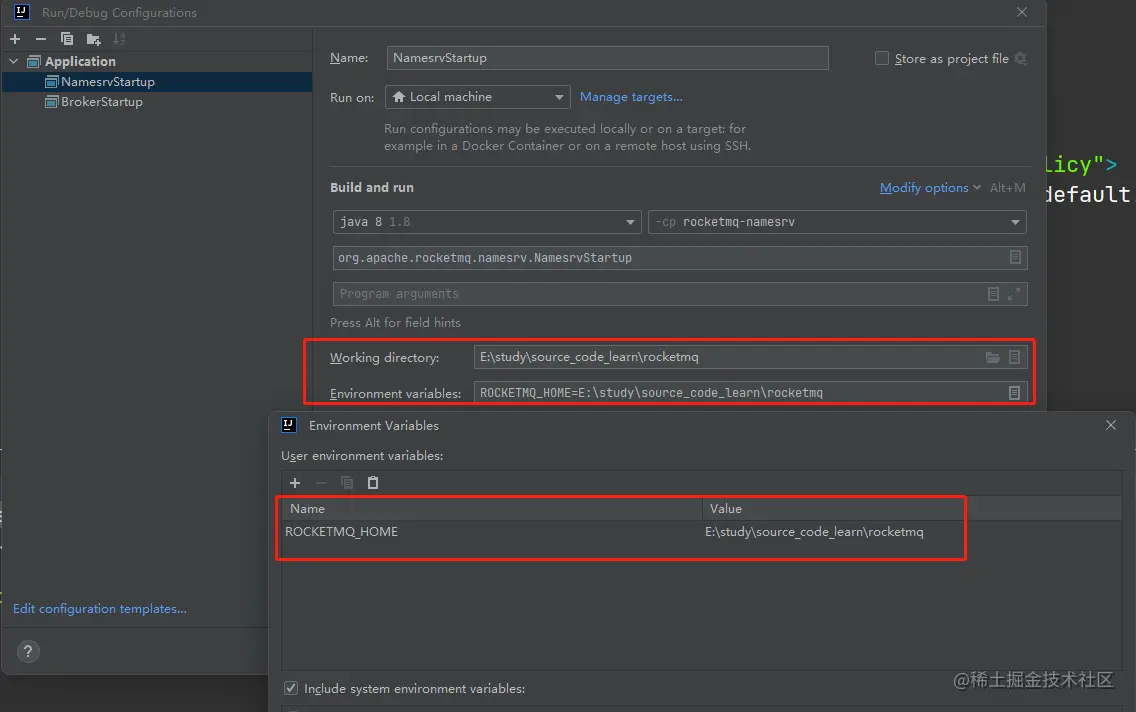Copy the selected run configuration

(67, 39)
